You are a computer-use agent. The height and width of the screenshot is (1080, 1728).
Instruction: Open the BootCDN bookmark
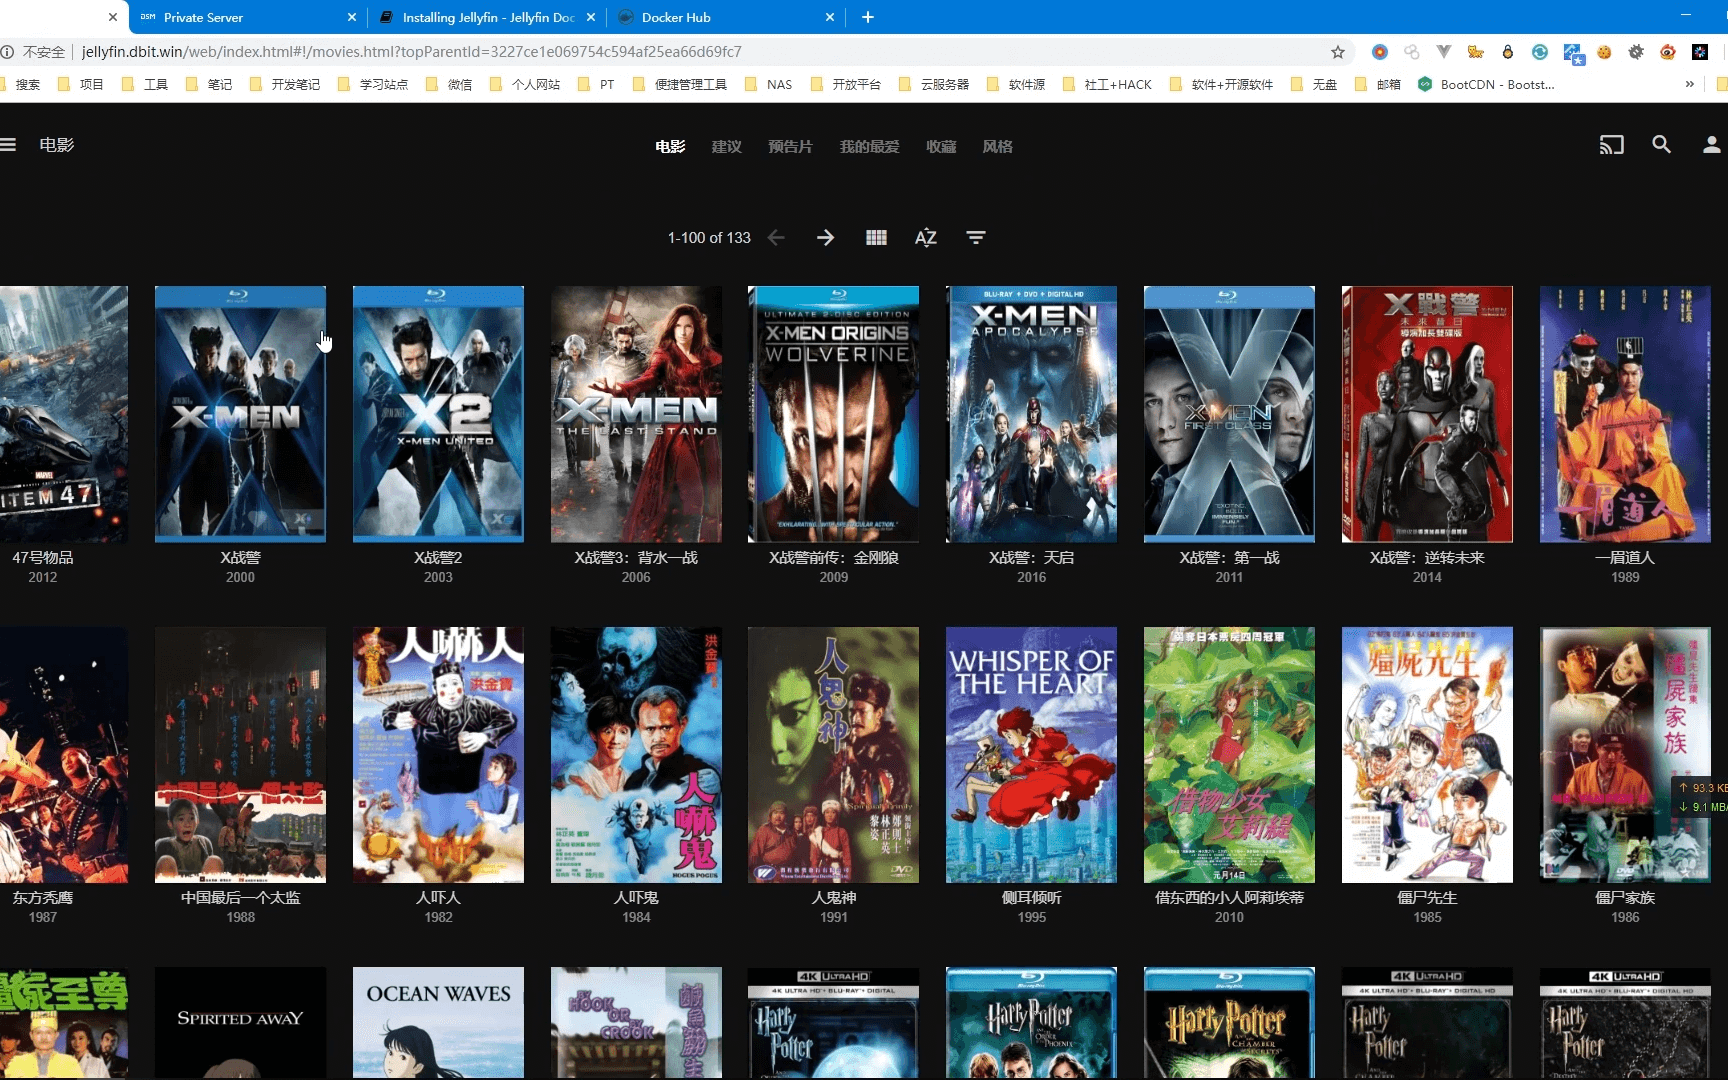[x=1486, y=84]
